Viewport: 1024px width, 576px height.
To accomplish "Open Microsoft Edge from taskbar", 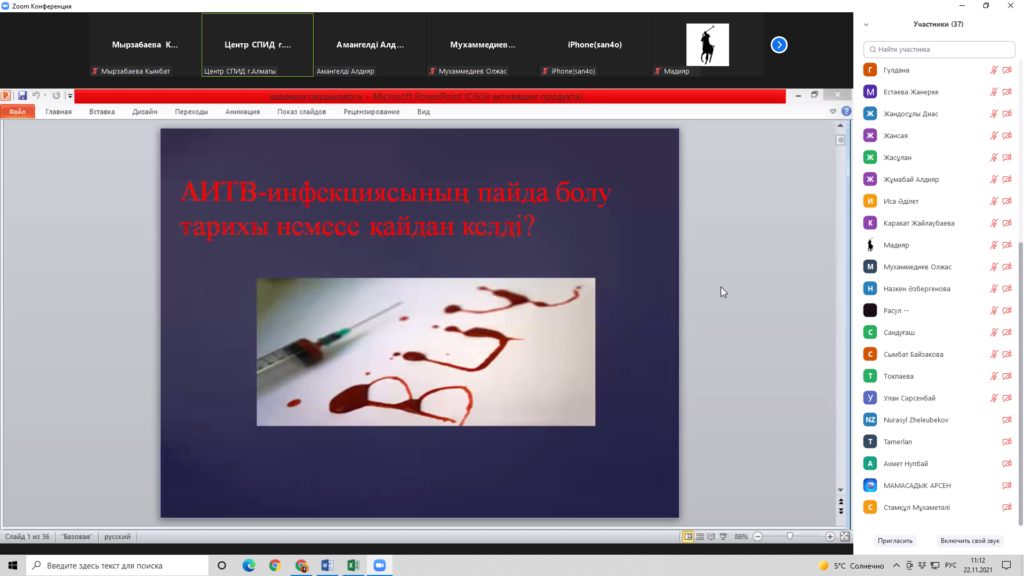I will [249, 565].
